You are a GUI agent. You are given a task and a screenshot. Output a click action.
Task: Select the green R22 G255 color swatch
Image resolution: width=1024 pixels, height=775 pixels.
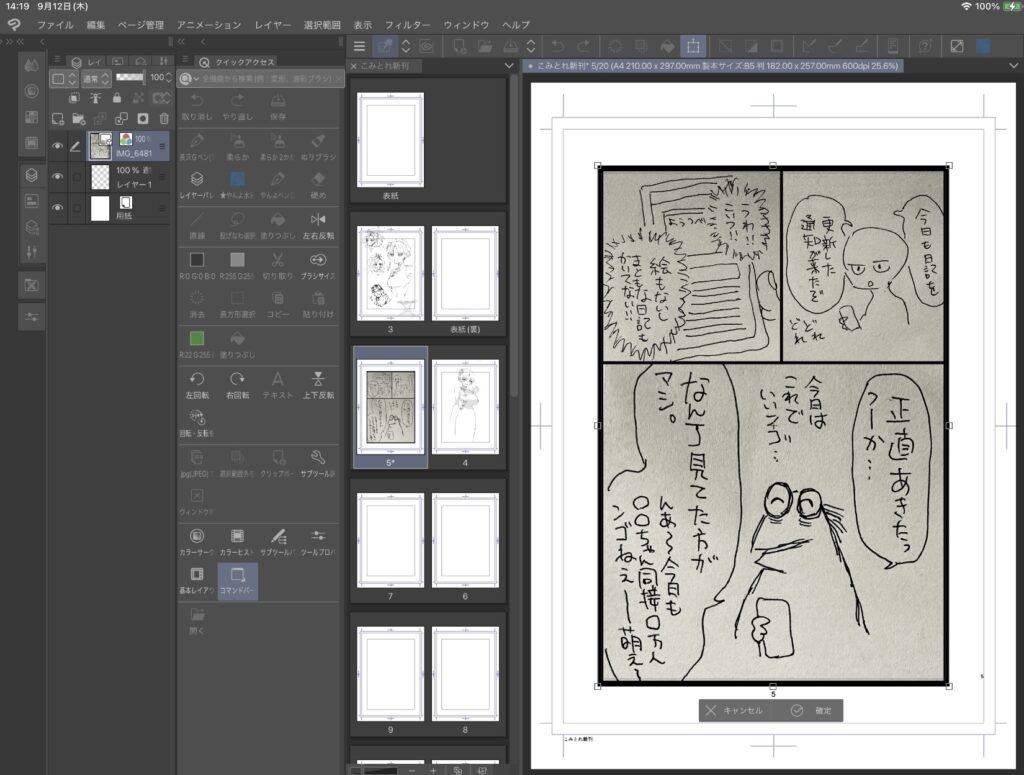point(197,339)
